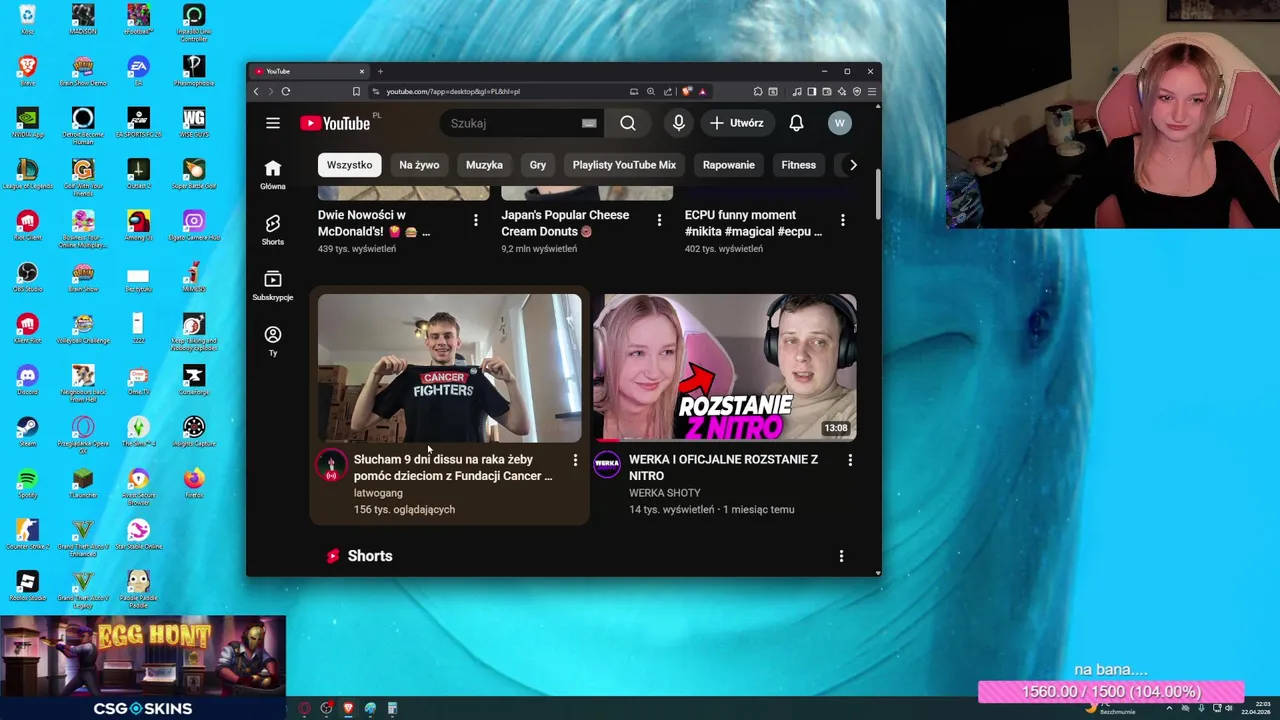Click the Brave icon in the taskbar

348,708
